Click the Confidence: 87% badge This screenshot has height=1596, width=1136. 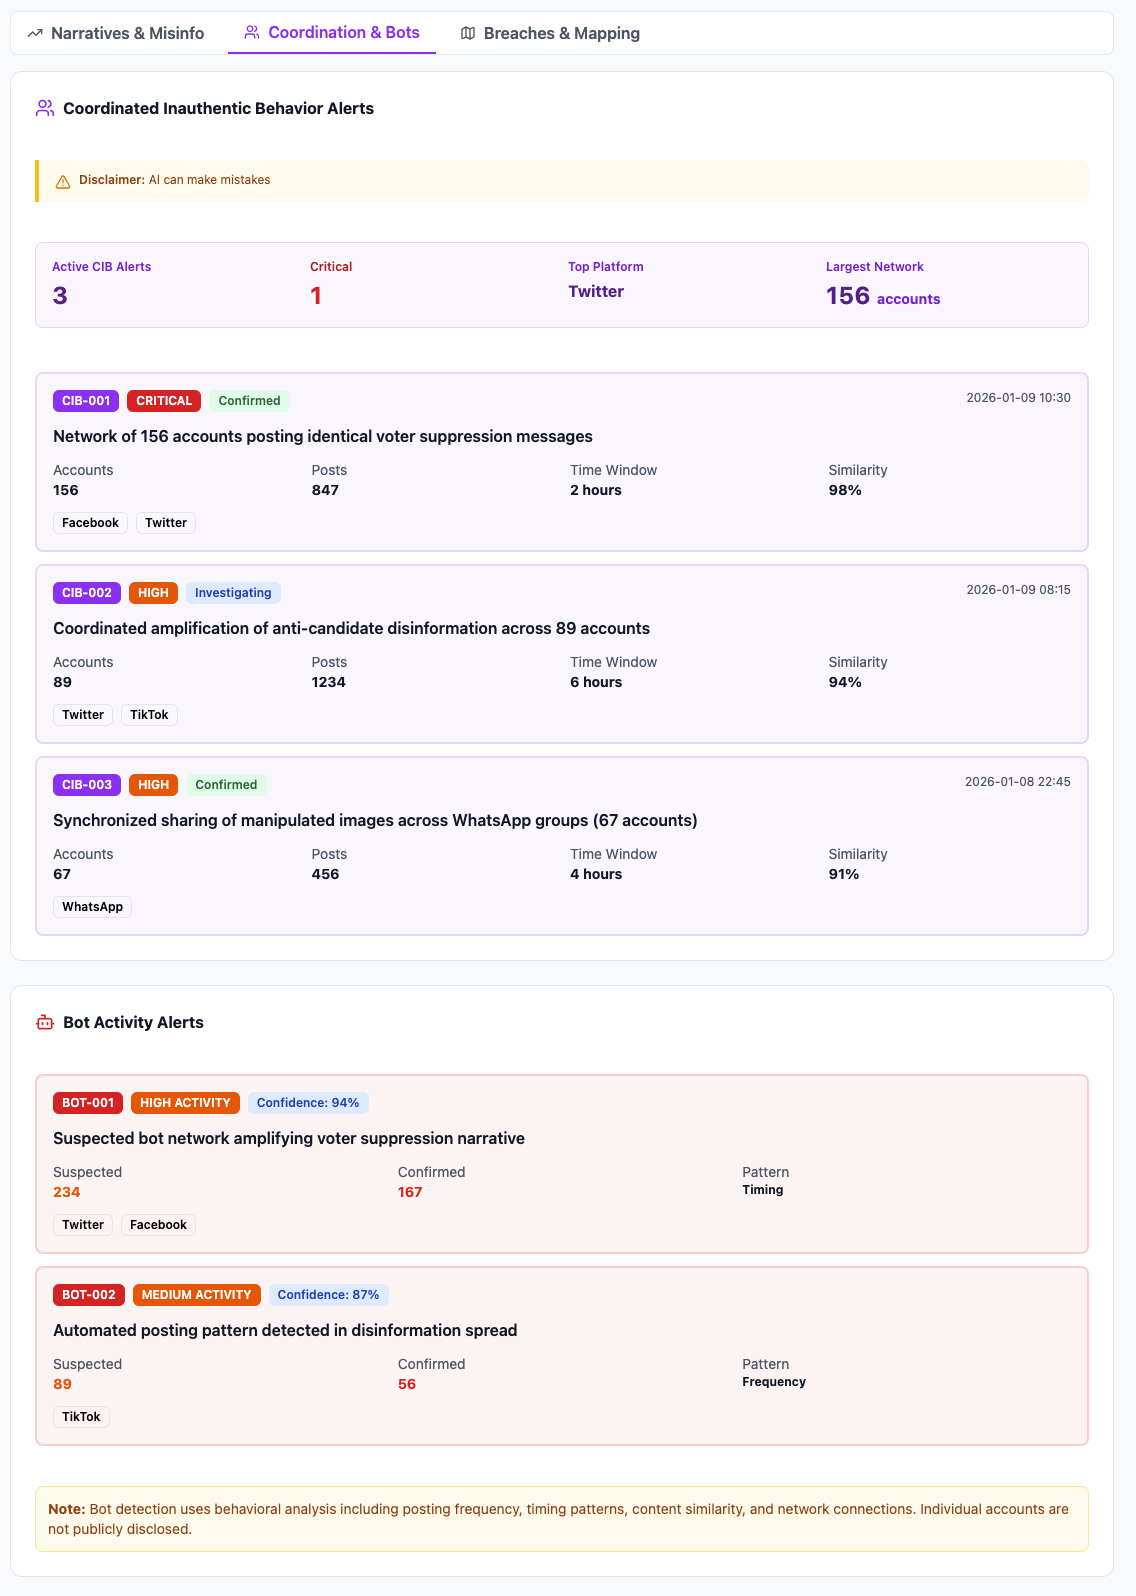[328, 1295]
